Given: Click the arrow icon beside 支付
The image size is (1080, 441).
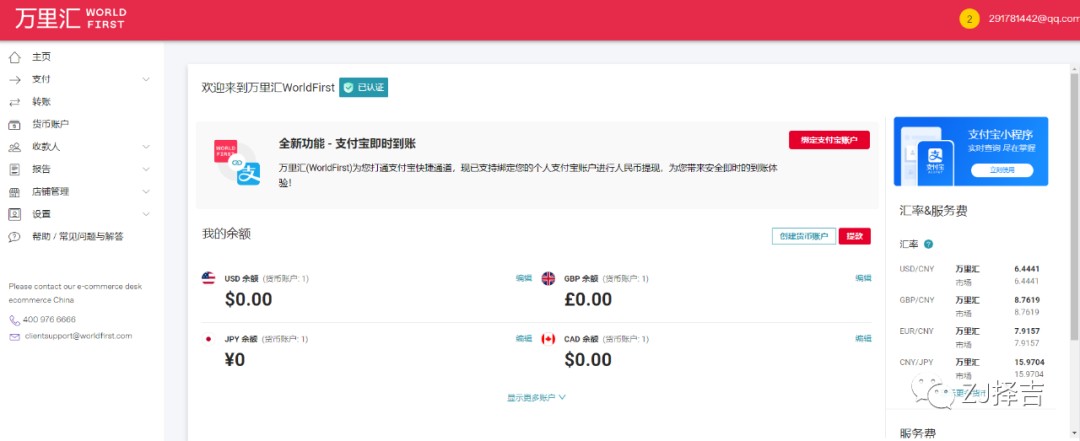Looking at the screenshot, I should click(x=14, y=80).
